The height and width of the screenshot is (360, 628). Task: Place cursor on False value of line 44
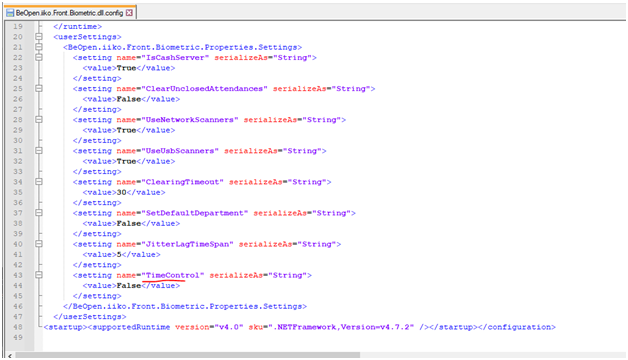pyautogui.click(x=129, y=286)
